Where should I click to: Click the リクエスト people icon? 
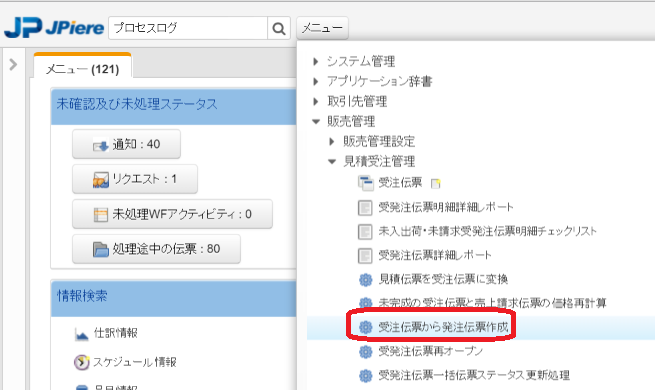101,180
